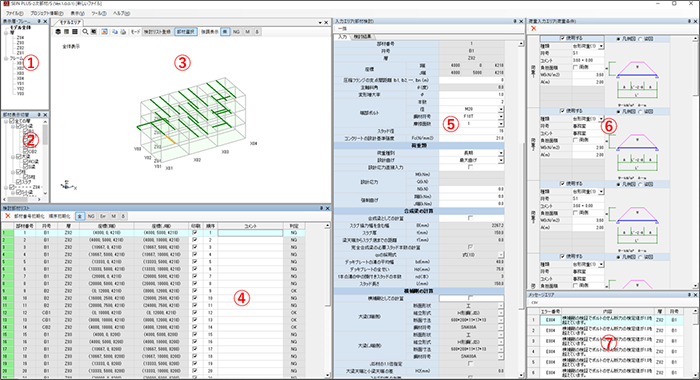Open the bolt steel grade F10T dropdown

tap(501, 117)
